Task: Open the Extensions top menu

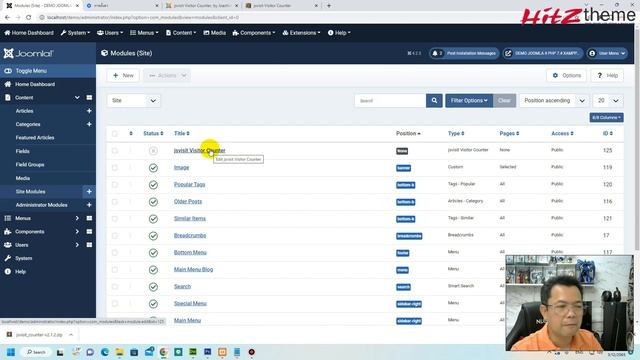Action: tap(301, 33)
